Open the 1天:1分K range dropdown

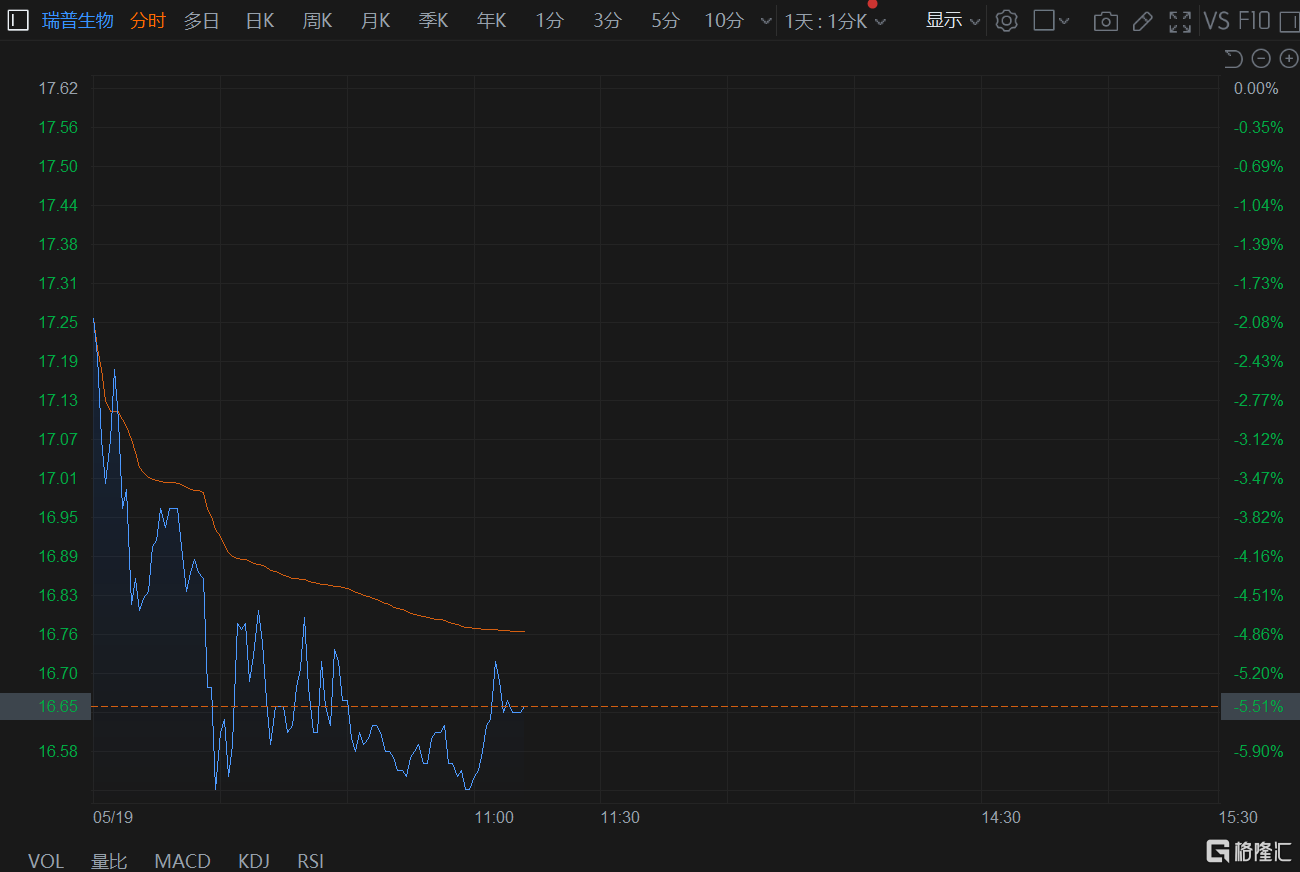835,21
